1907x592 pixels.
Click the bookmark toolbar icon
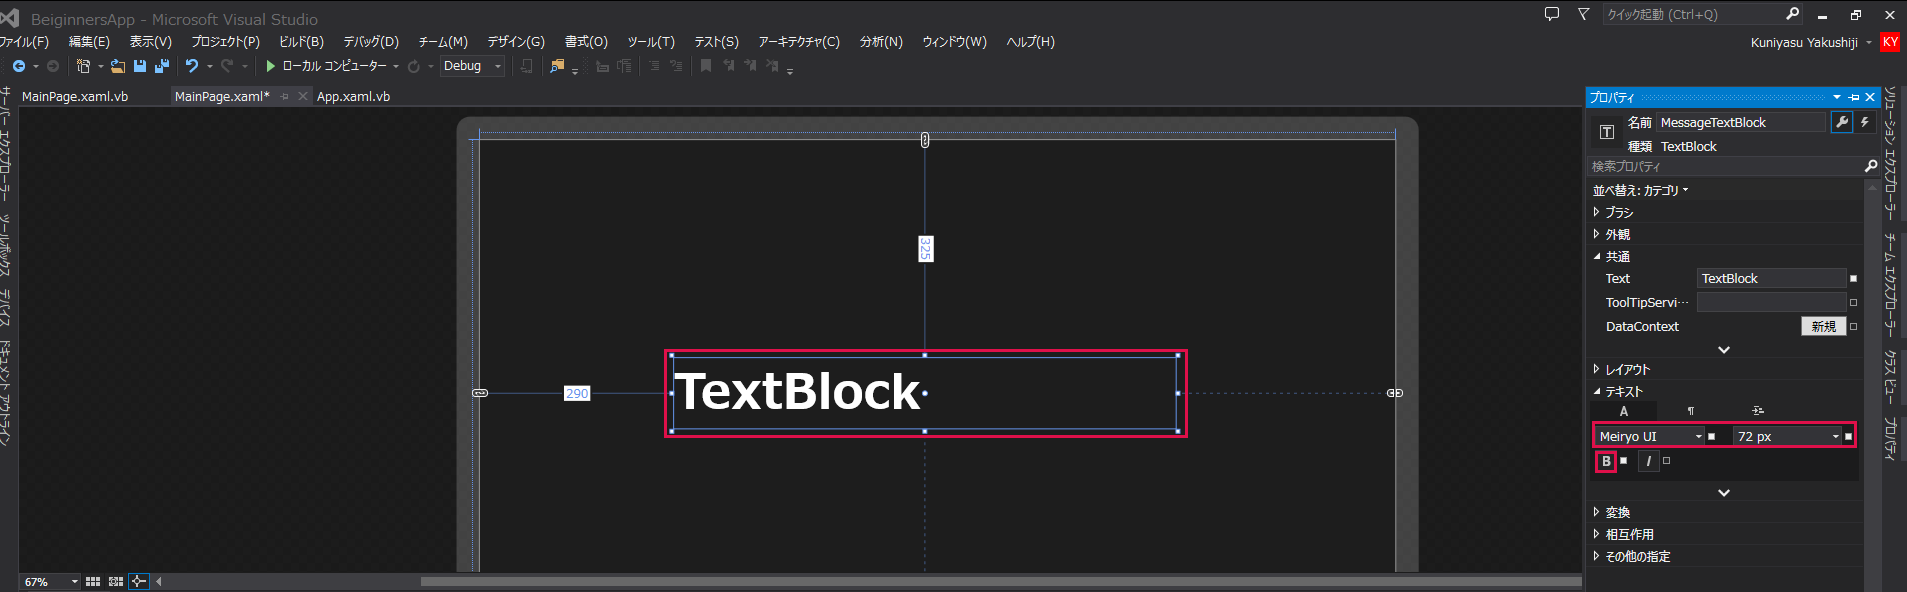pos(706,66)
